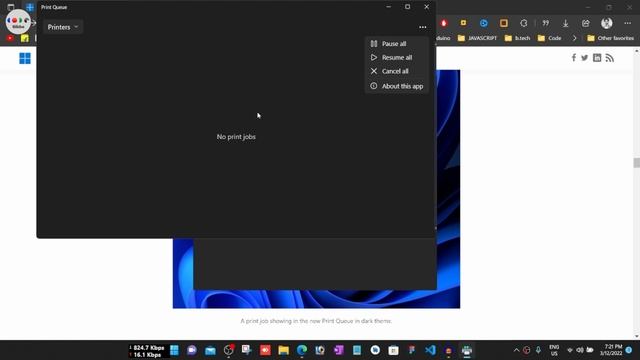Screen dimensions: 640x360
Task: Click the microphone icon in system tray
Action: [538, 350]
